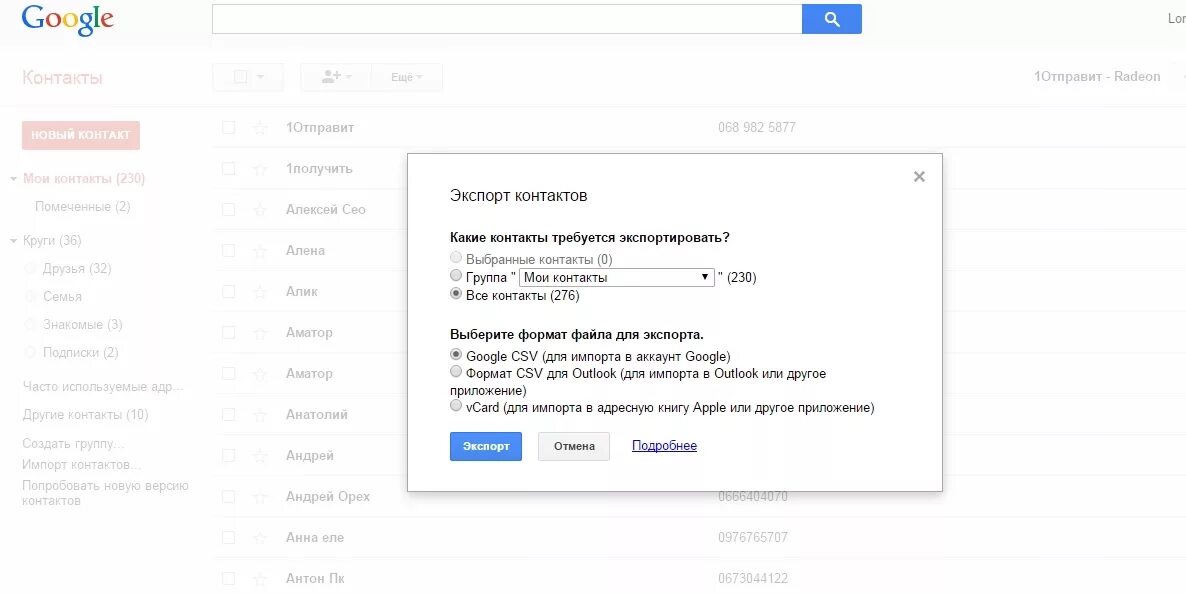Open the Семья circle
Image resolution: width=1186 pixels, height=593 pixels.
coord(62,296)
